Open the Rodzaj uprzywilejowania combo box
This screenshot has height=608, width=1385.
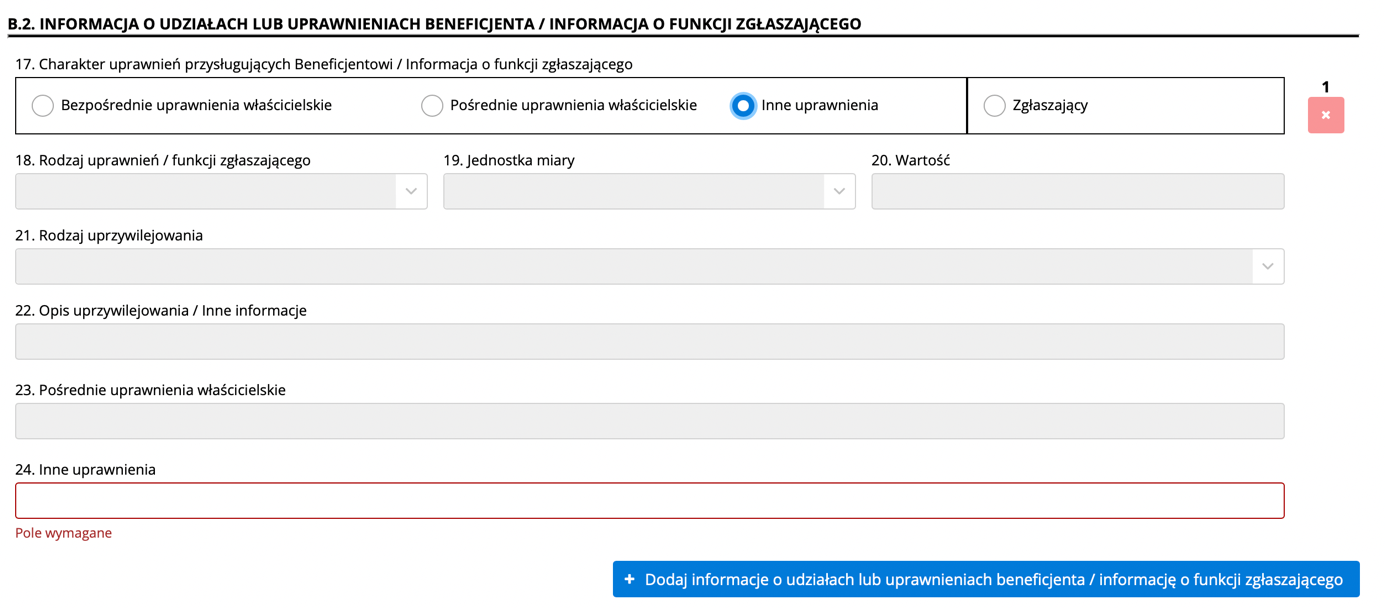click(633, 267)
